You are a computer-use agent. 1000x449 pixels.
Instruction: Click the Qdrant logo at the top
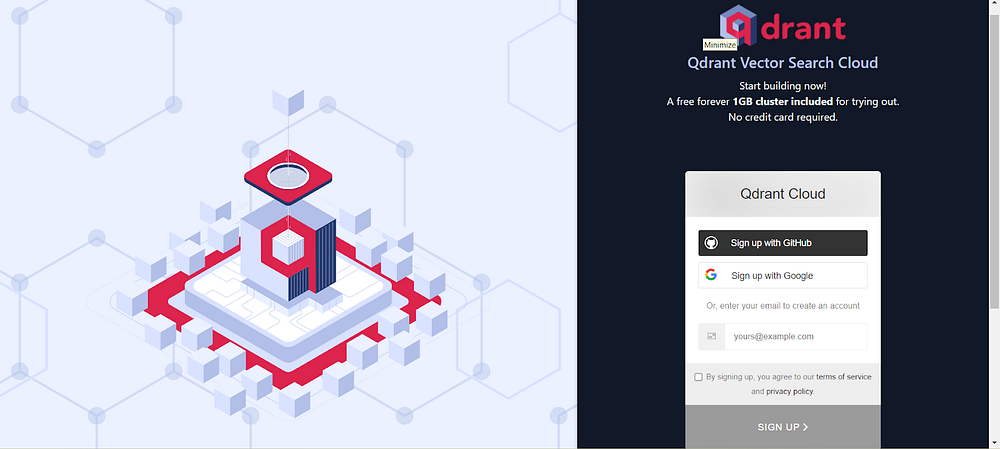click(783, 26)
